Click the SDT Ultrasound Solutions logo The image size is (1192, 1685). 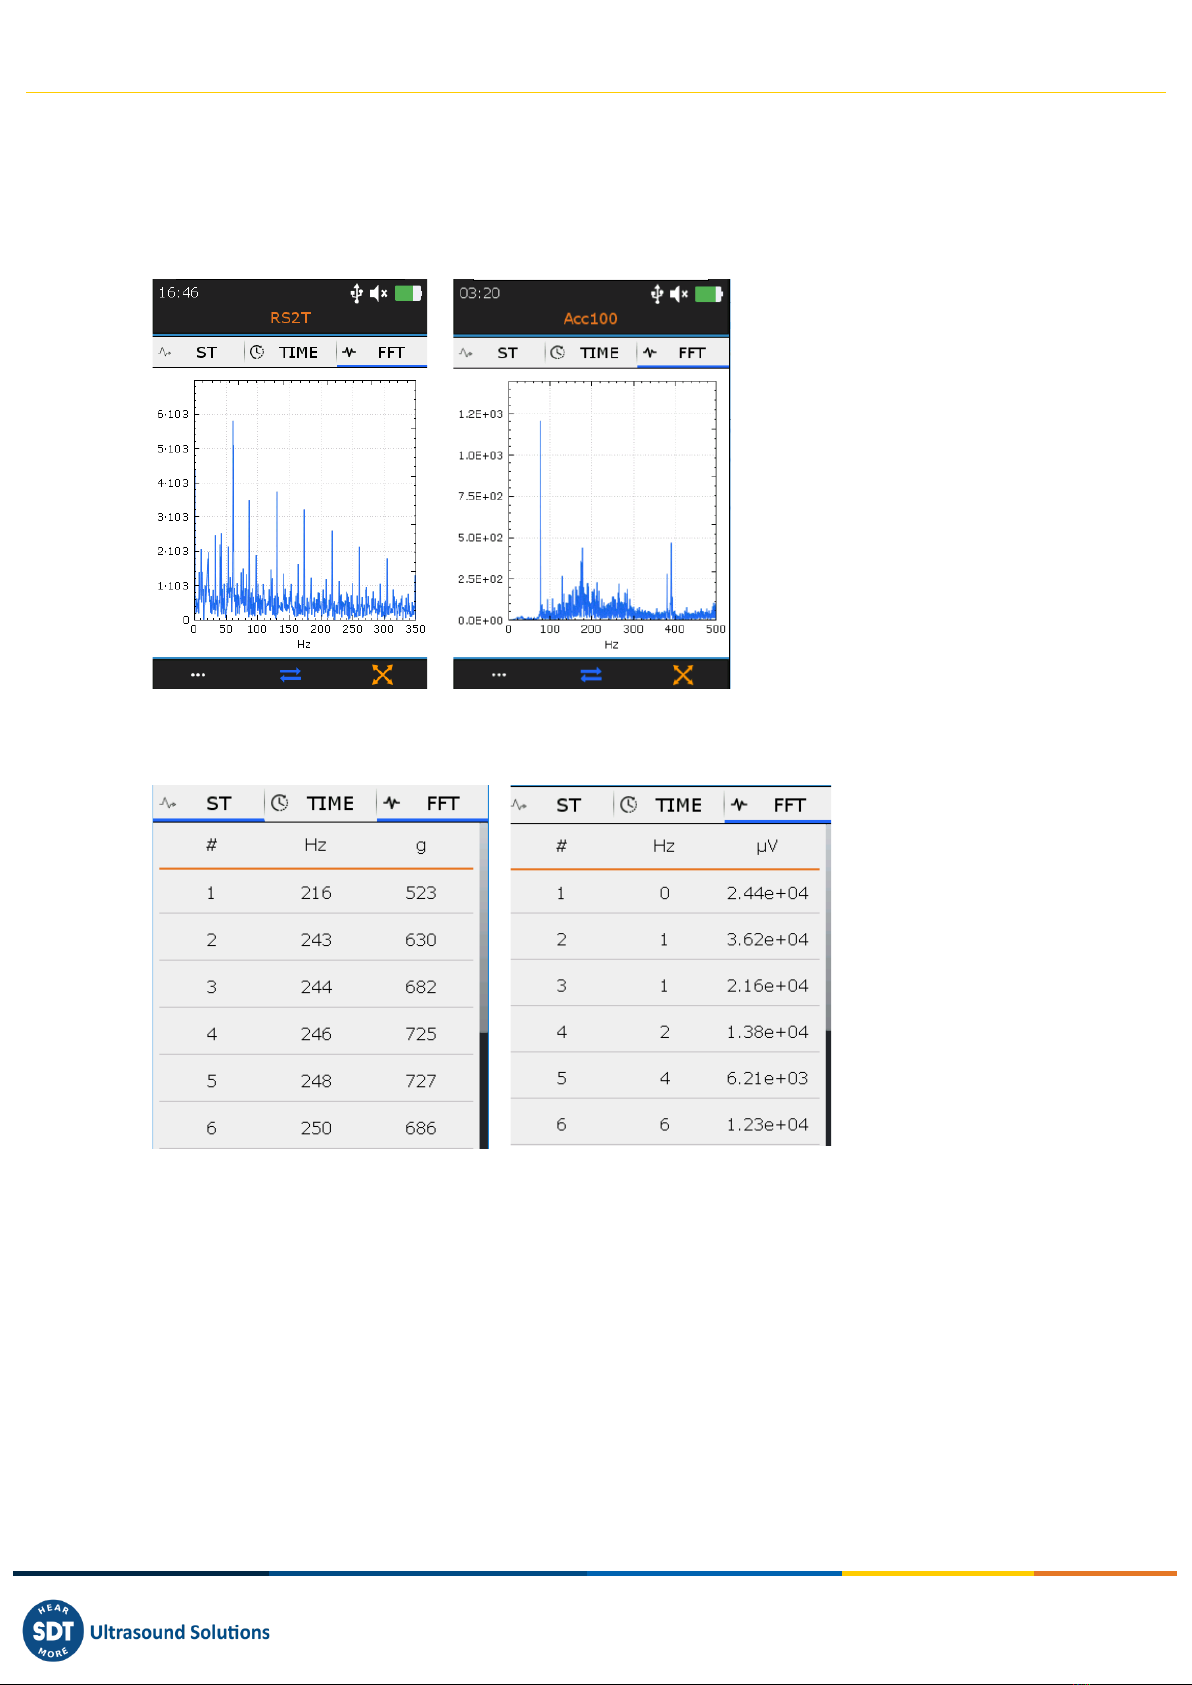click(146, 1631)
